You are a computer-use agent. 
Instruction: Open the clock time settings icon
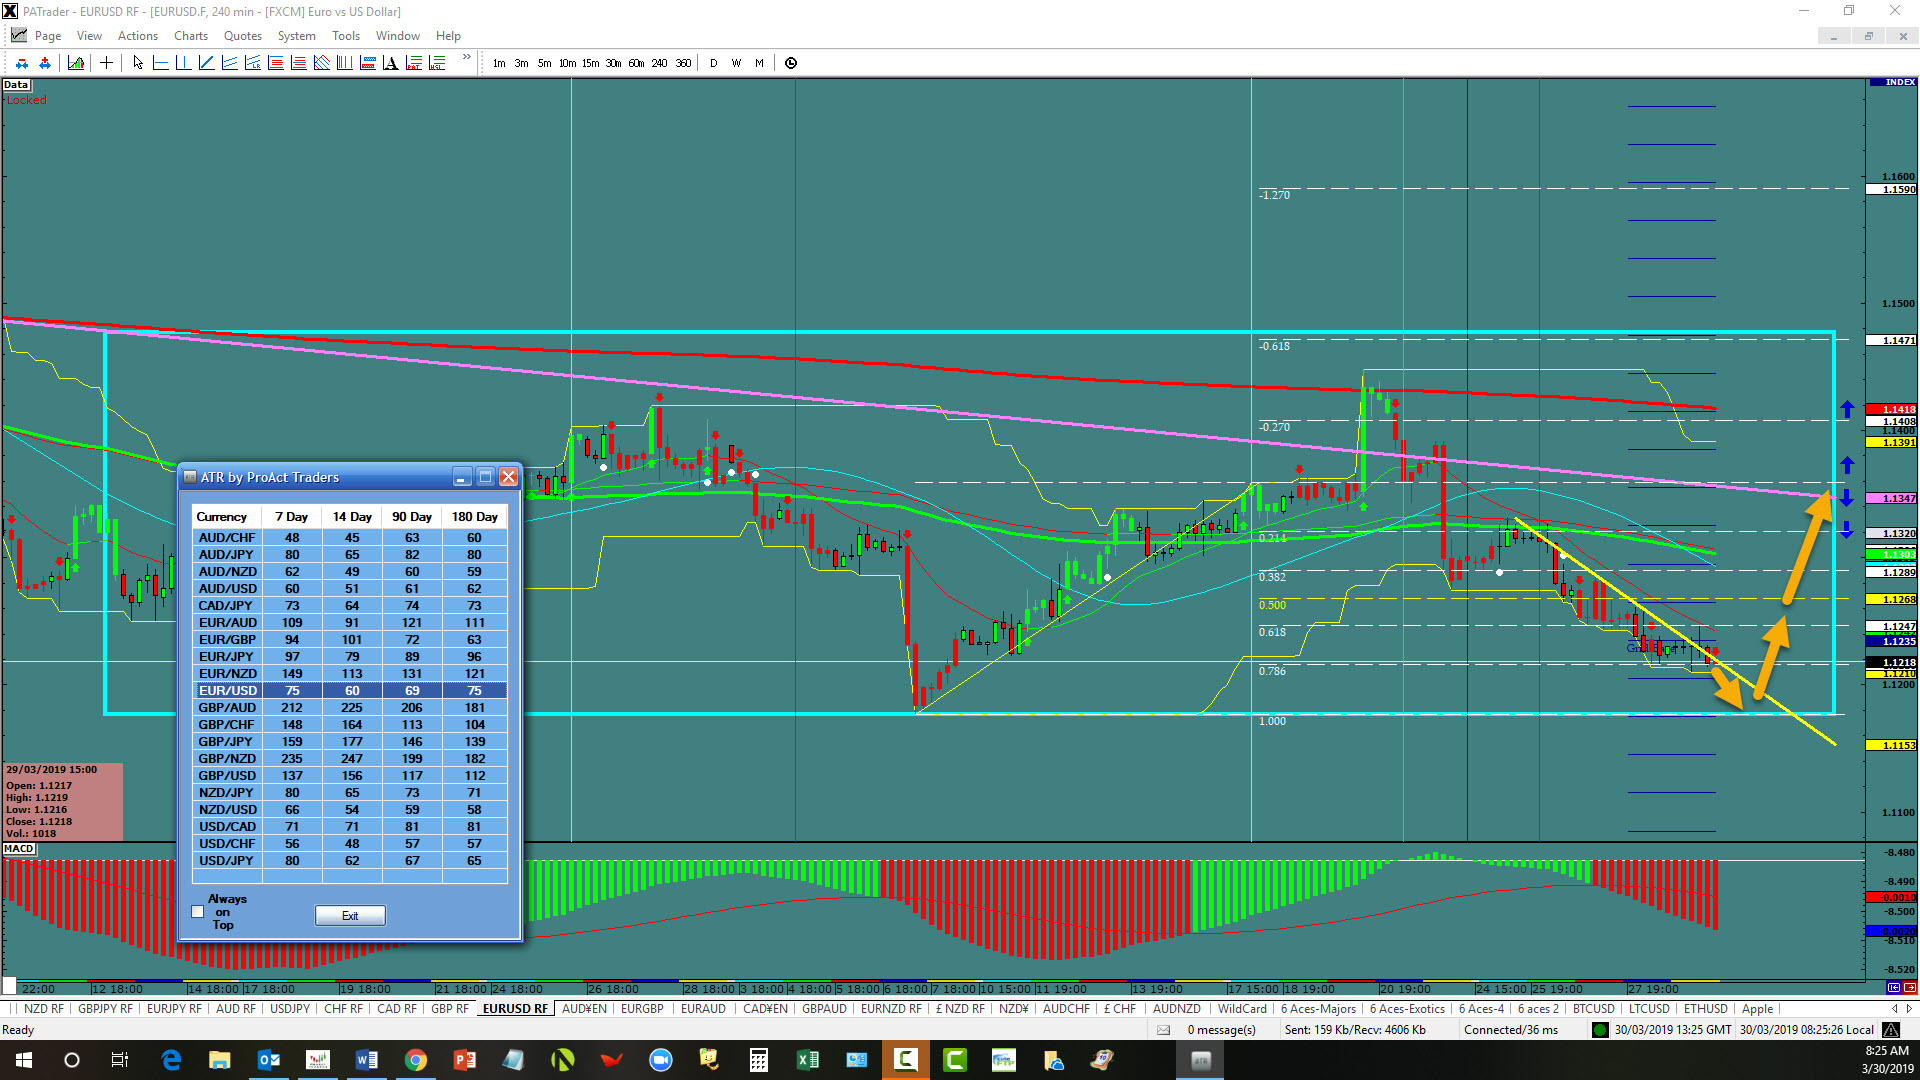tap(791, 63)
